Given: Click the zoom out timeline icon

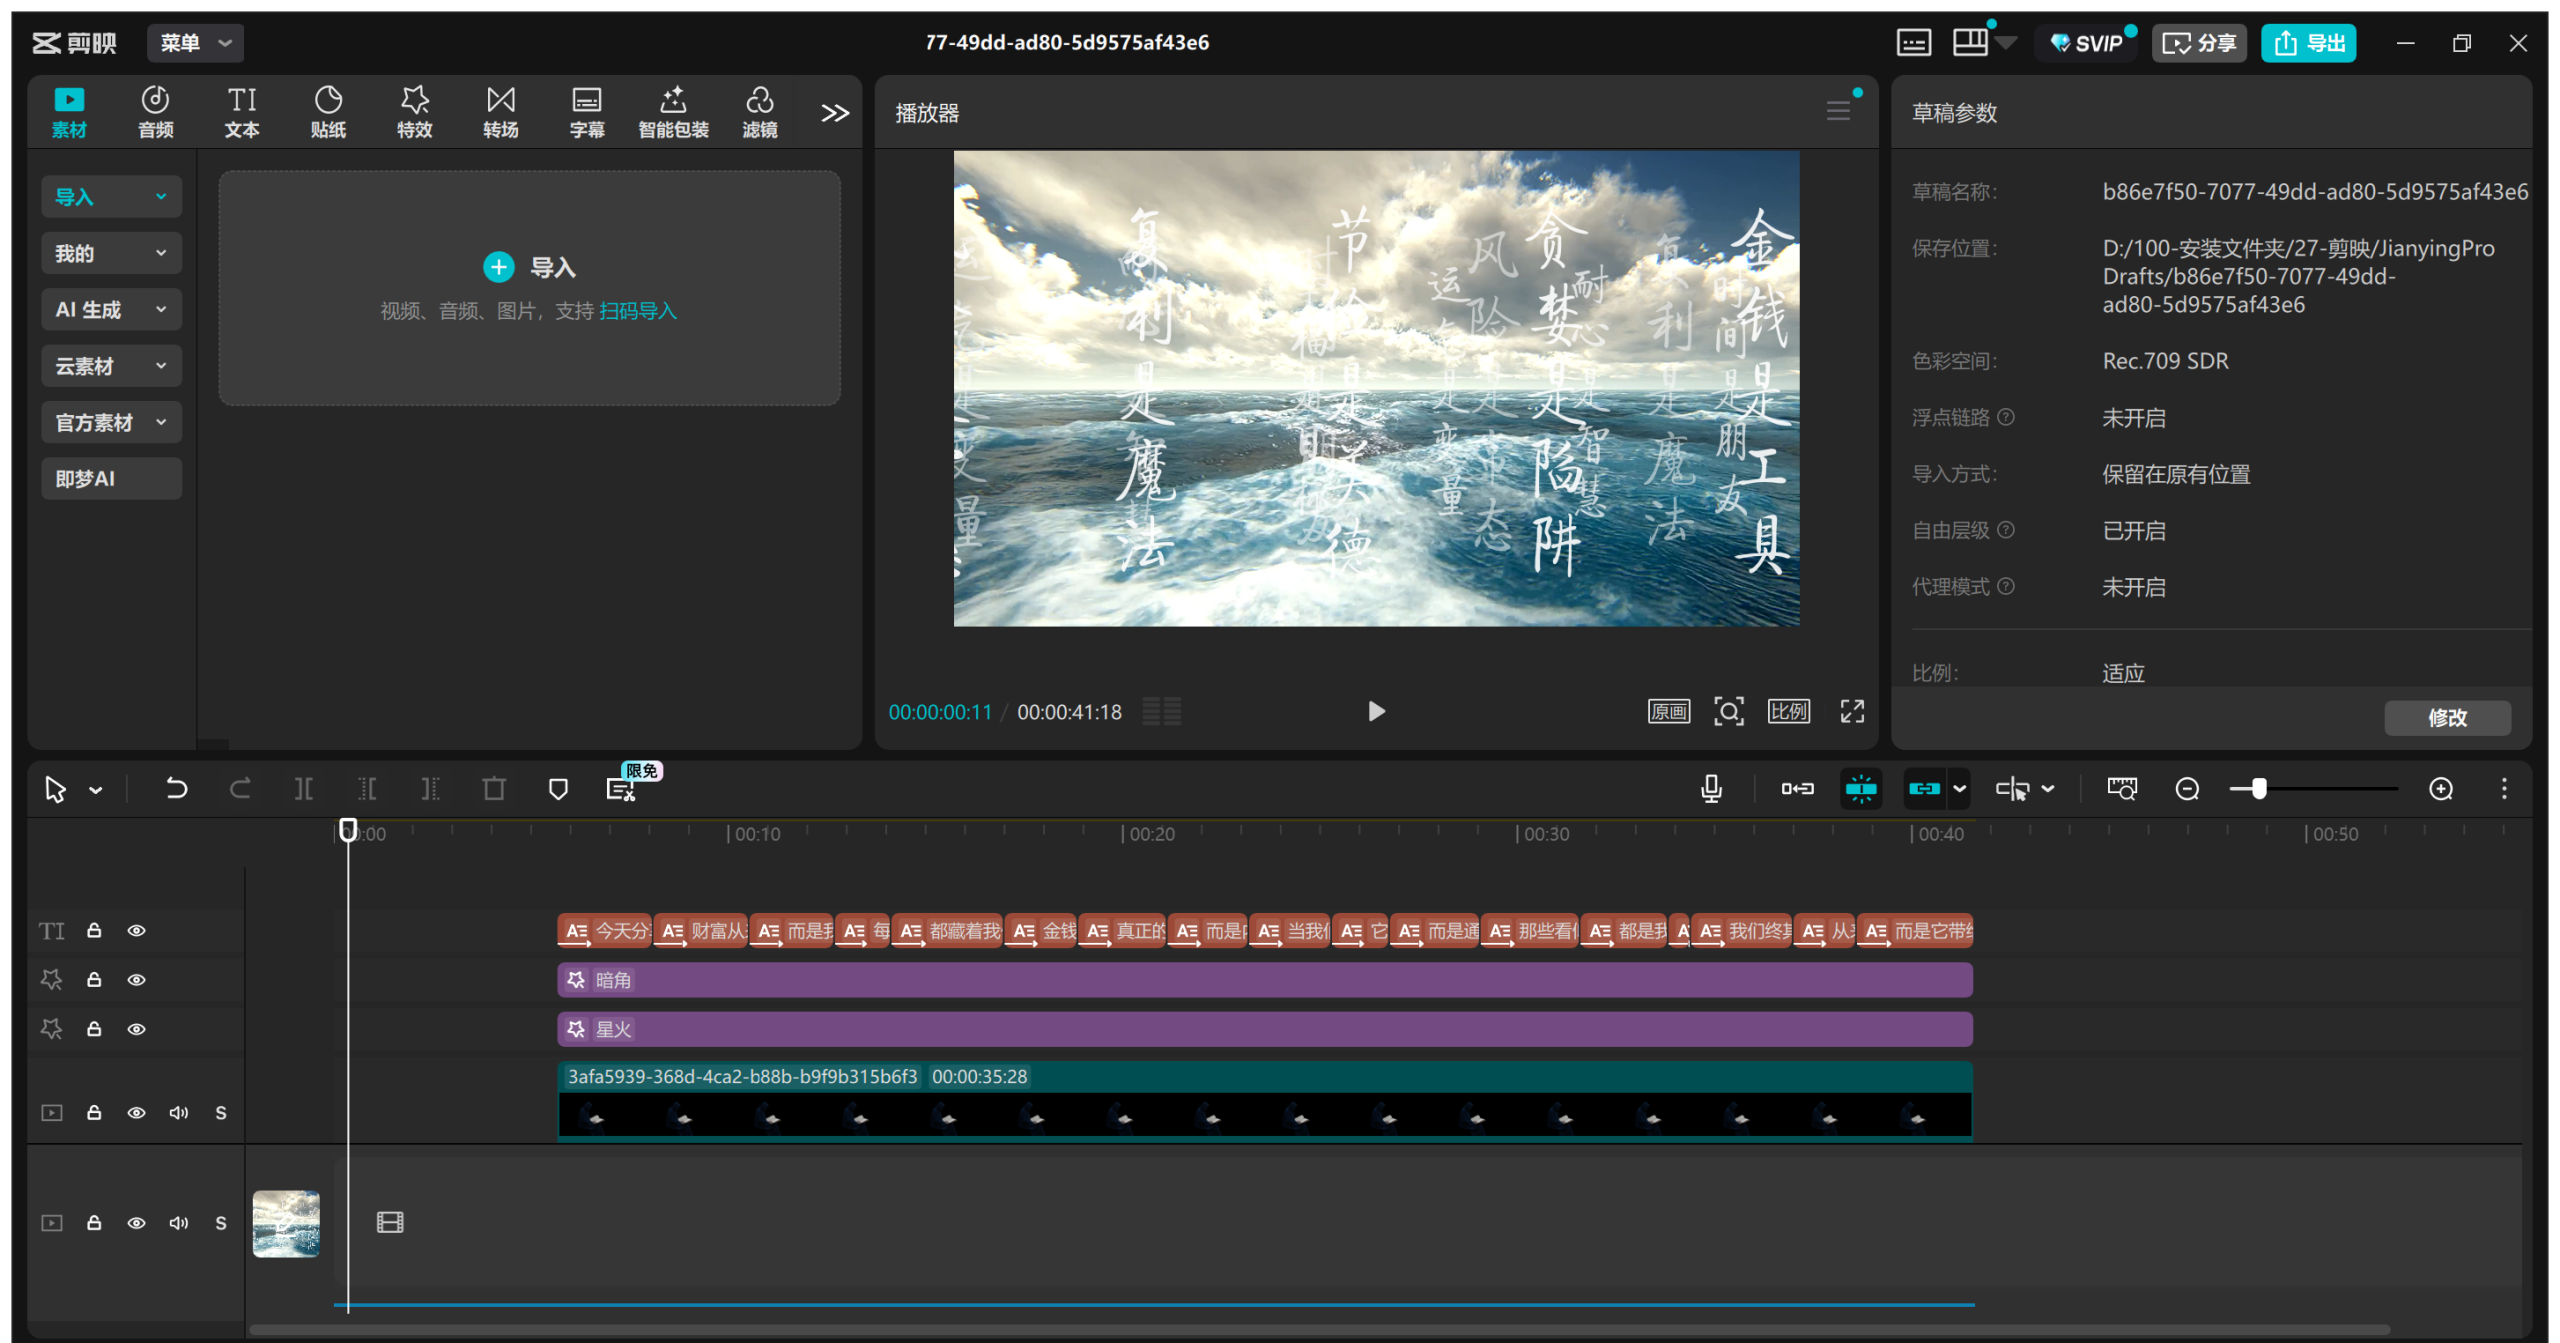Looking at the screenshot, I should tap(2187, 789).
